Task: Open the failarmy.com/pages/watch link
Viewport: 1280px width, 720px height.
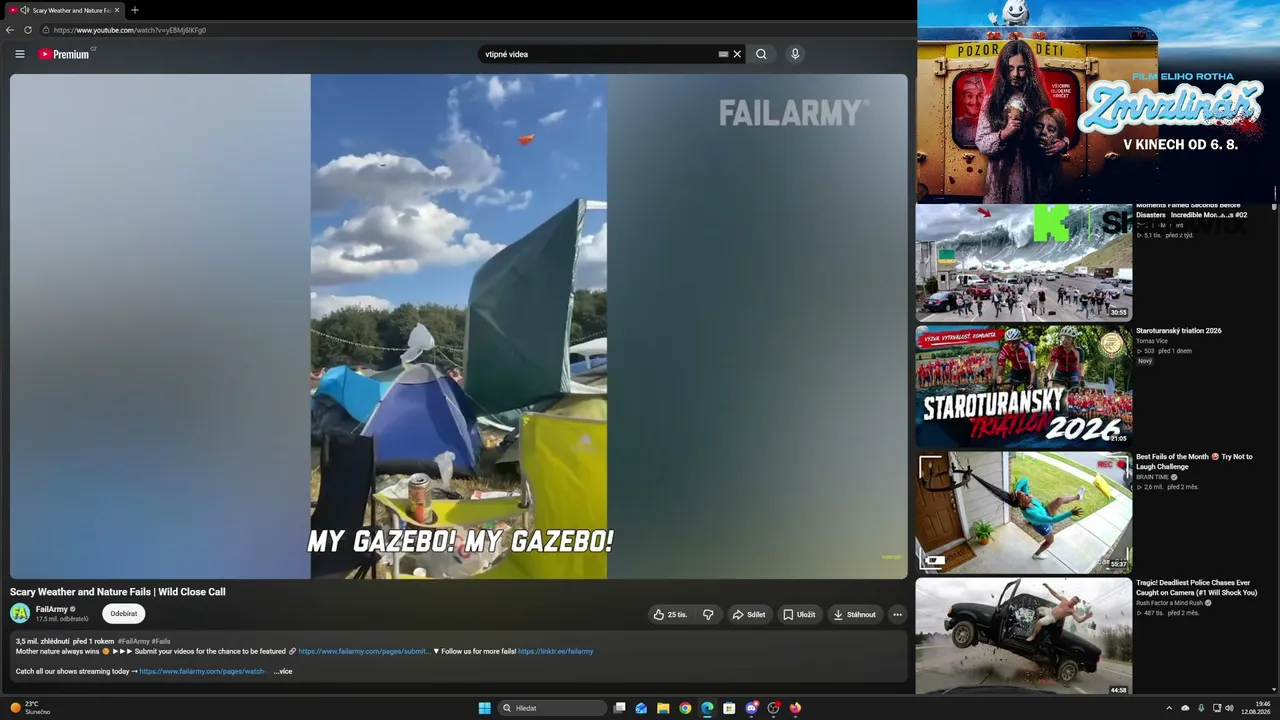Action: point(202,671)
